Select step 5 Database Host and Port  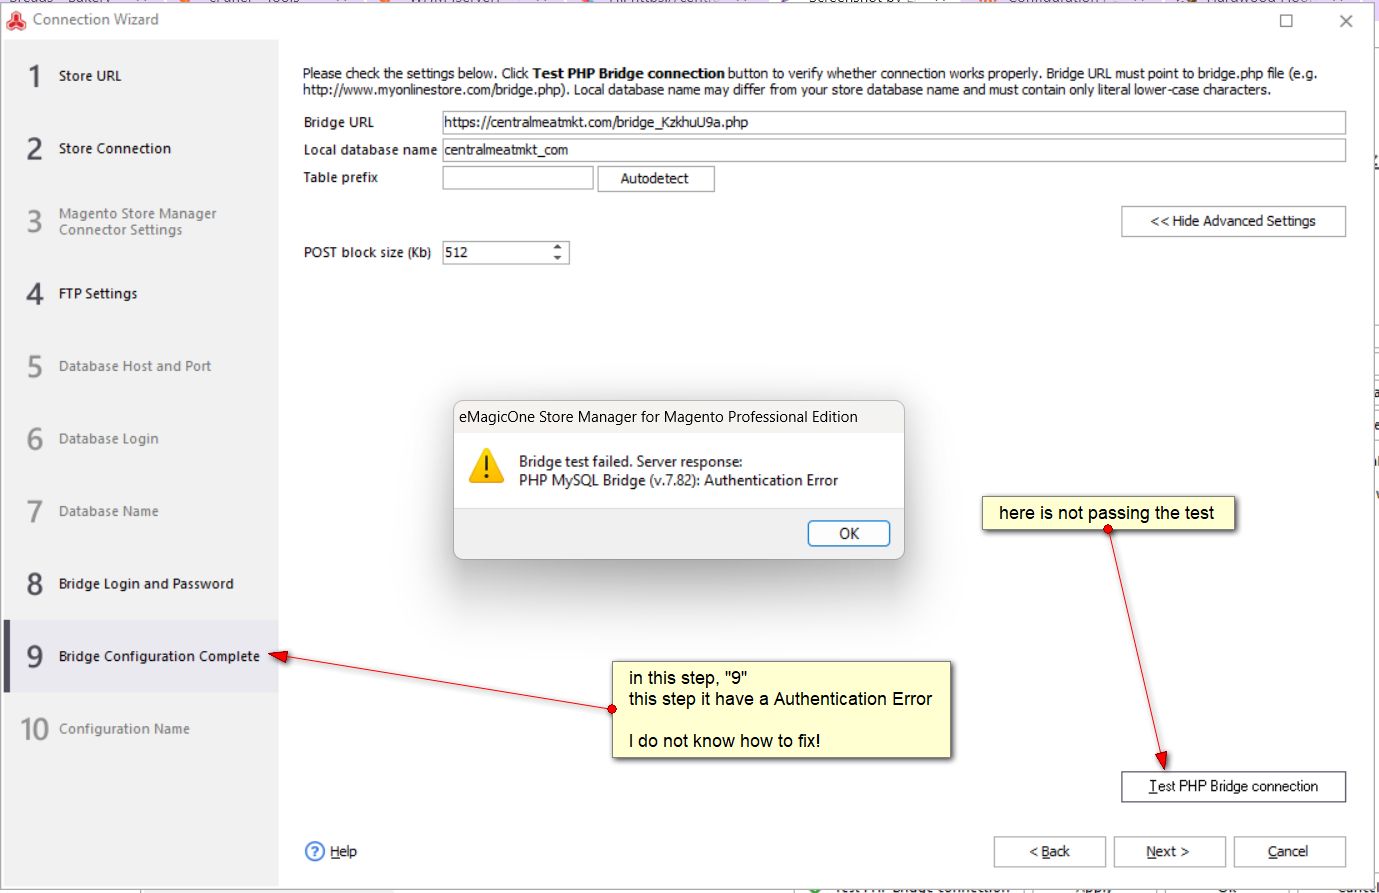[141, 366]
